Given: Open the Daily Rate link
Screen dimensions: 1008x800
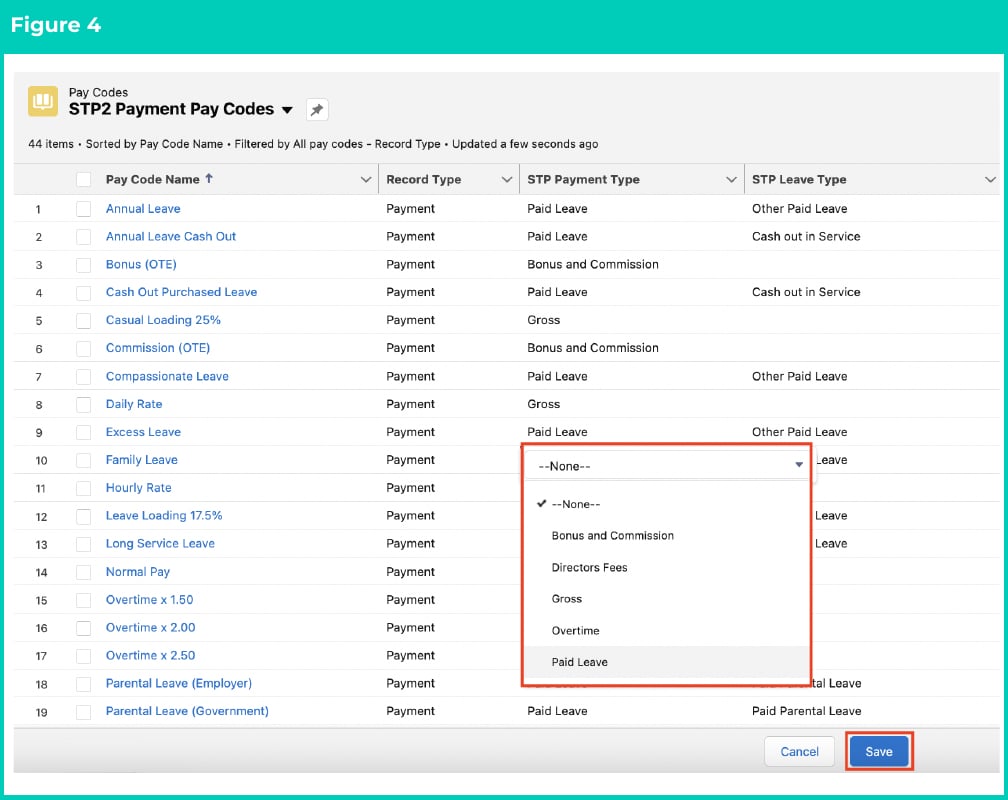Looking at the screenshot, I should (x=134, y=404).
